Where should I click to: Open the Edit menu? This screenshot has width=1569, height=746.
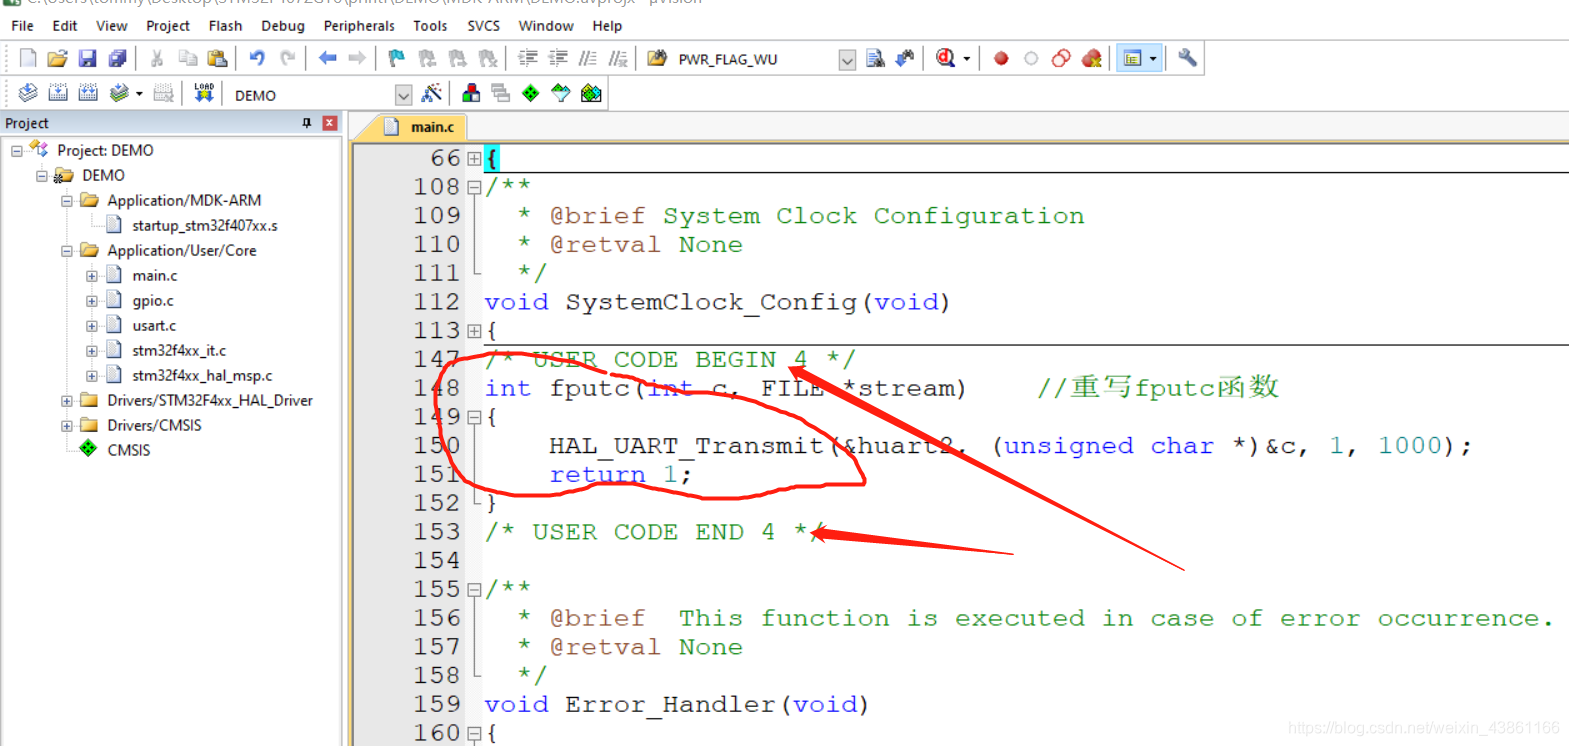[65, 26]
